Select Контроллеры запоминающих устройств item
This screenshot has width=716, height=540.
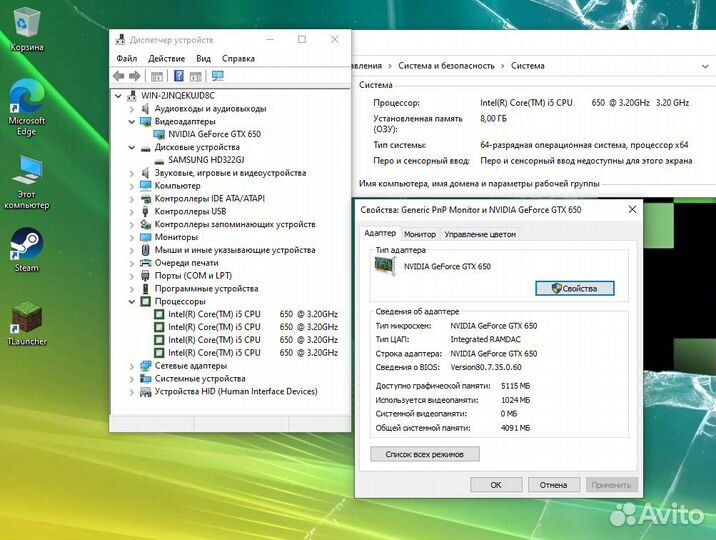click(x=235, y=224)
